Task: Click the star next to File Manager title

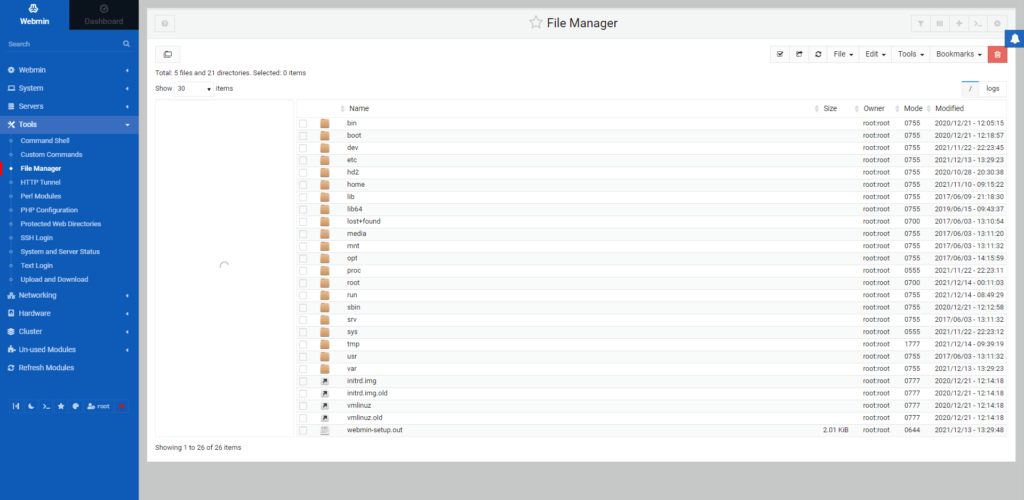Action: point(536,23)
